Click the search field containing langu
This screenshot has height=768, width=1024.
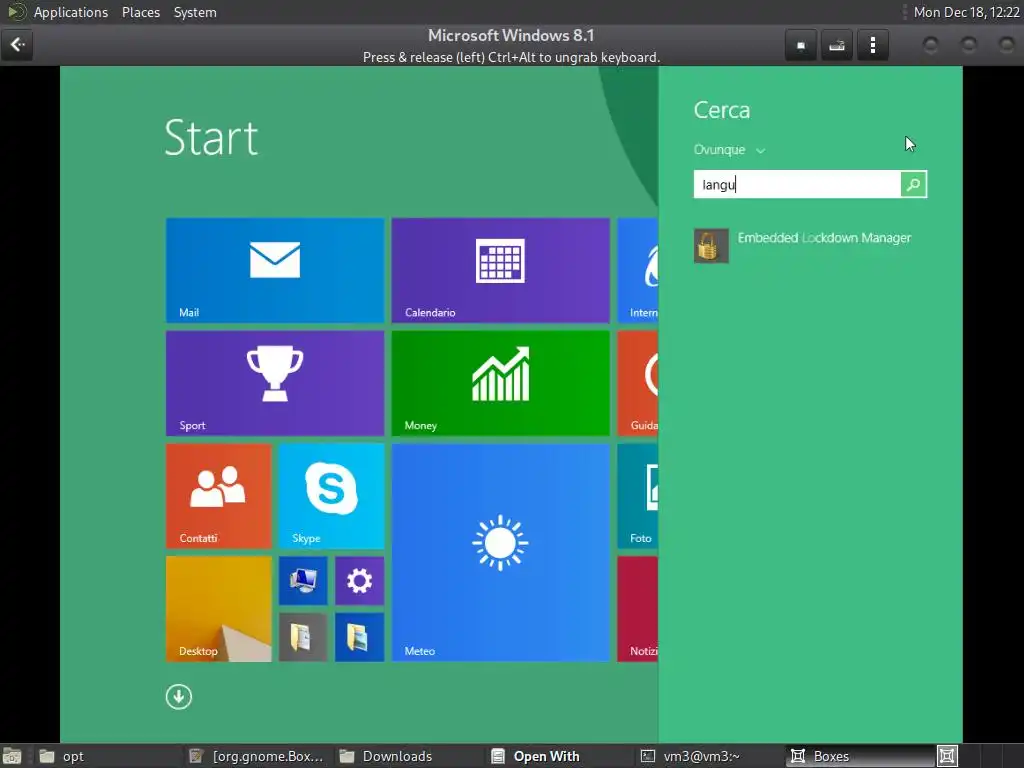(x=797, y=184)
